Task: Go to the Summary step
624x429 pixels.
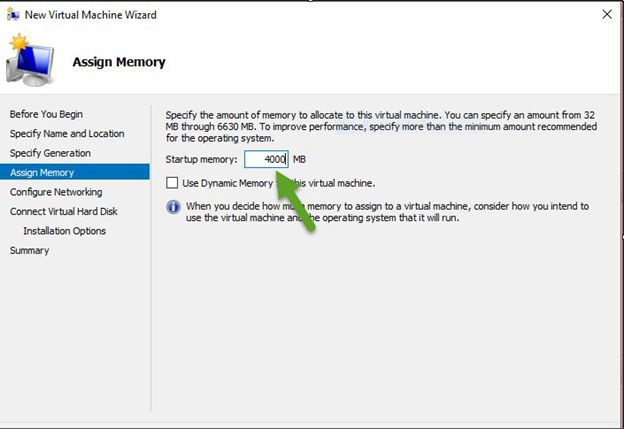Action: [29, 251]
